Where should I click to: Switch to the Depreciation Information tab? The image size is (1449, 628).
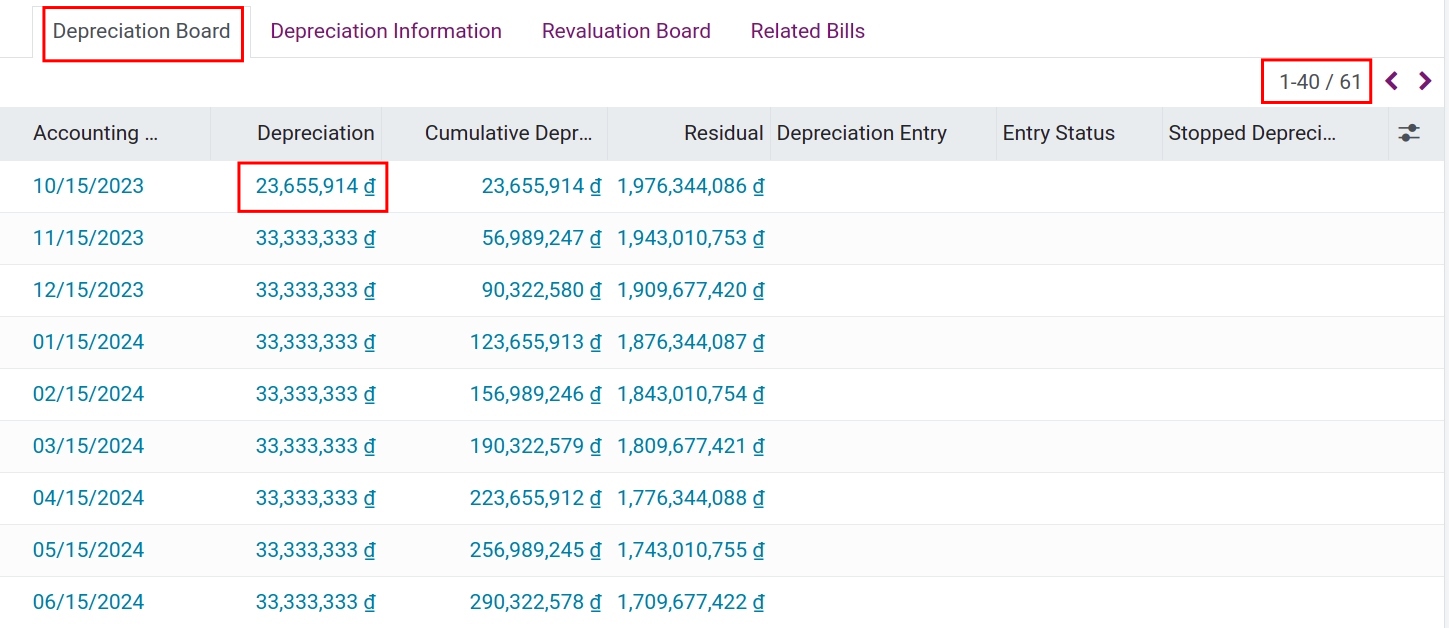point(385,31)
